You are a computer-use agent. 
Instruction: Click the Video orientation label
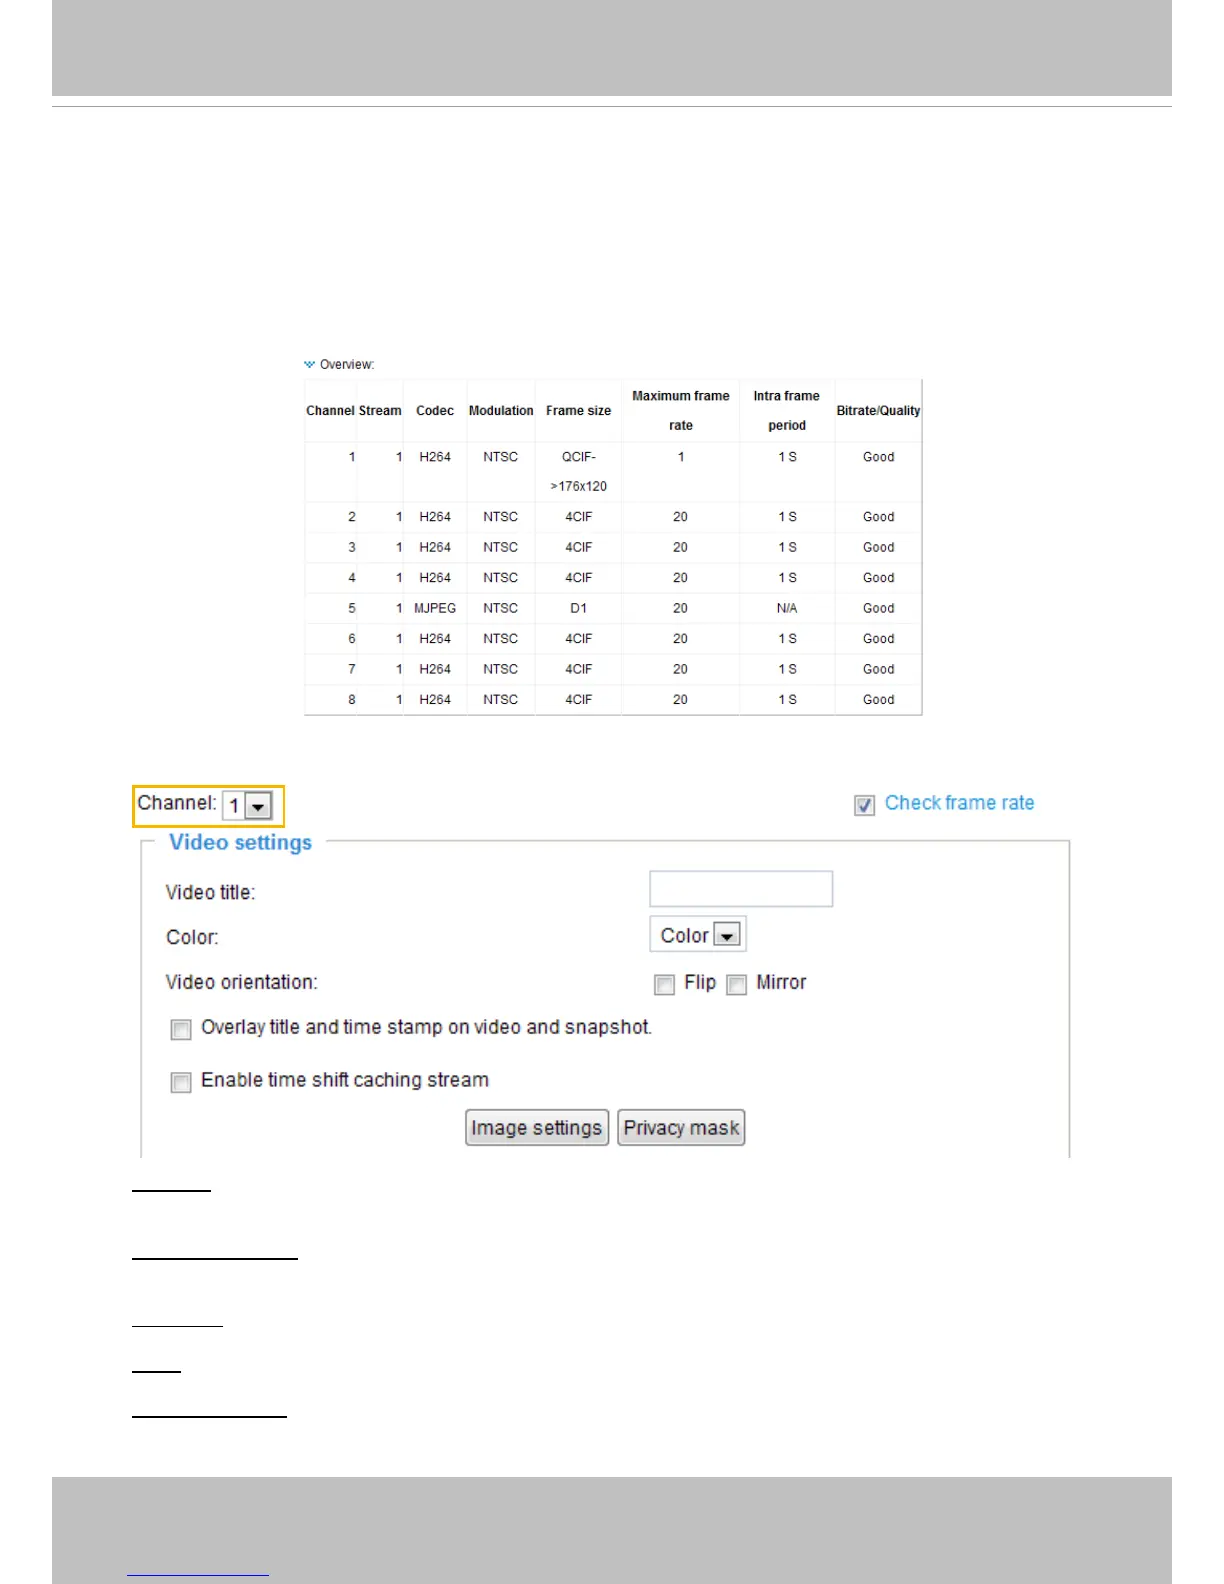(x=241, y=982)
